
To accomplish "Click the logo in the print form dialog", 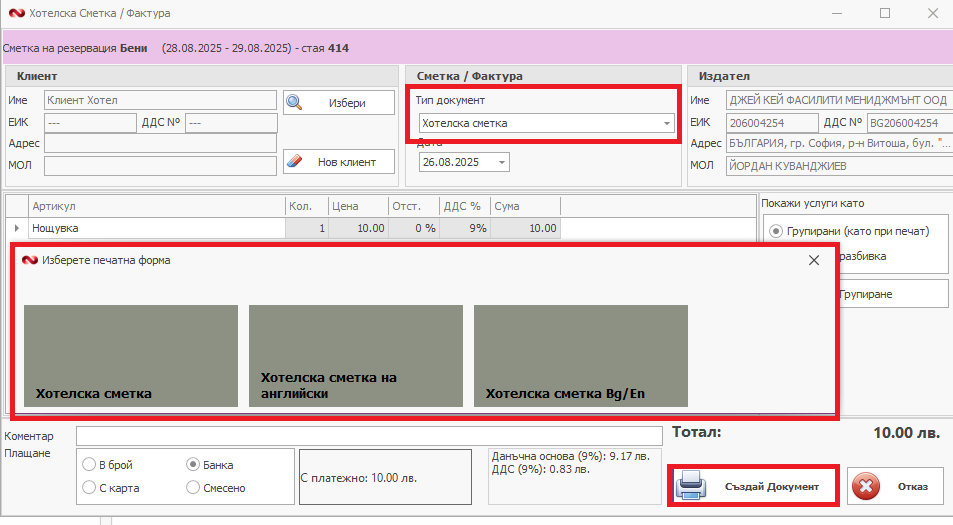I will pyautogui.click(x=30, y=260).
